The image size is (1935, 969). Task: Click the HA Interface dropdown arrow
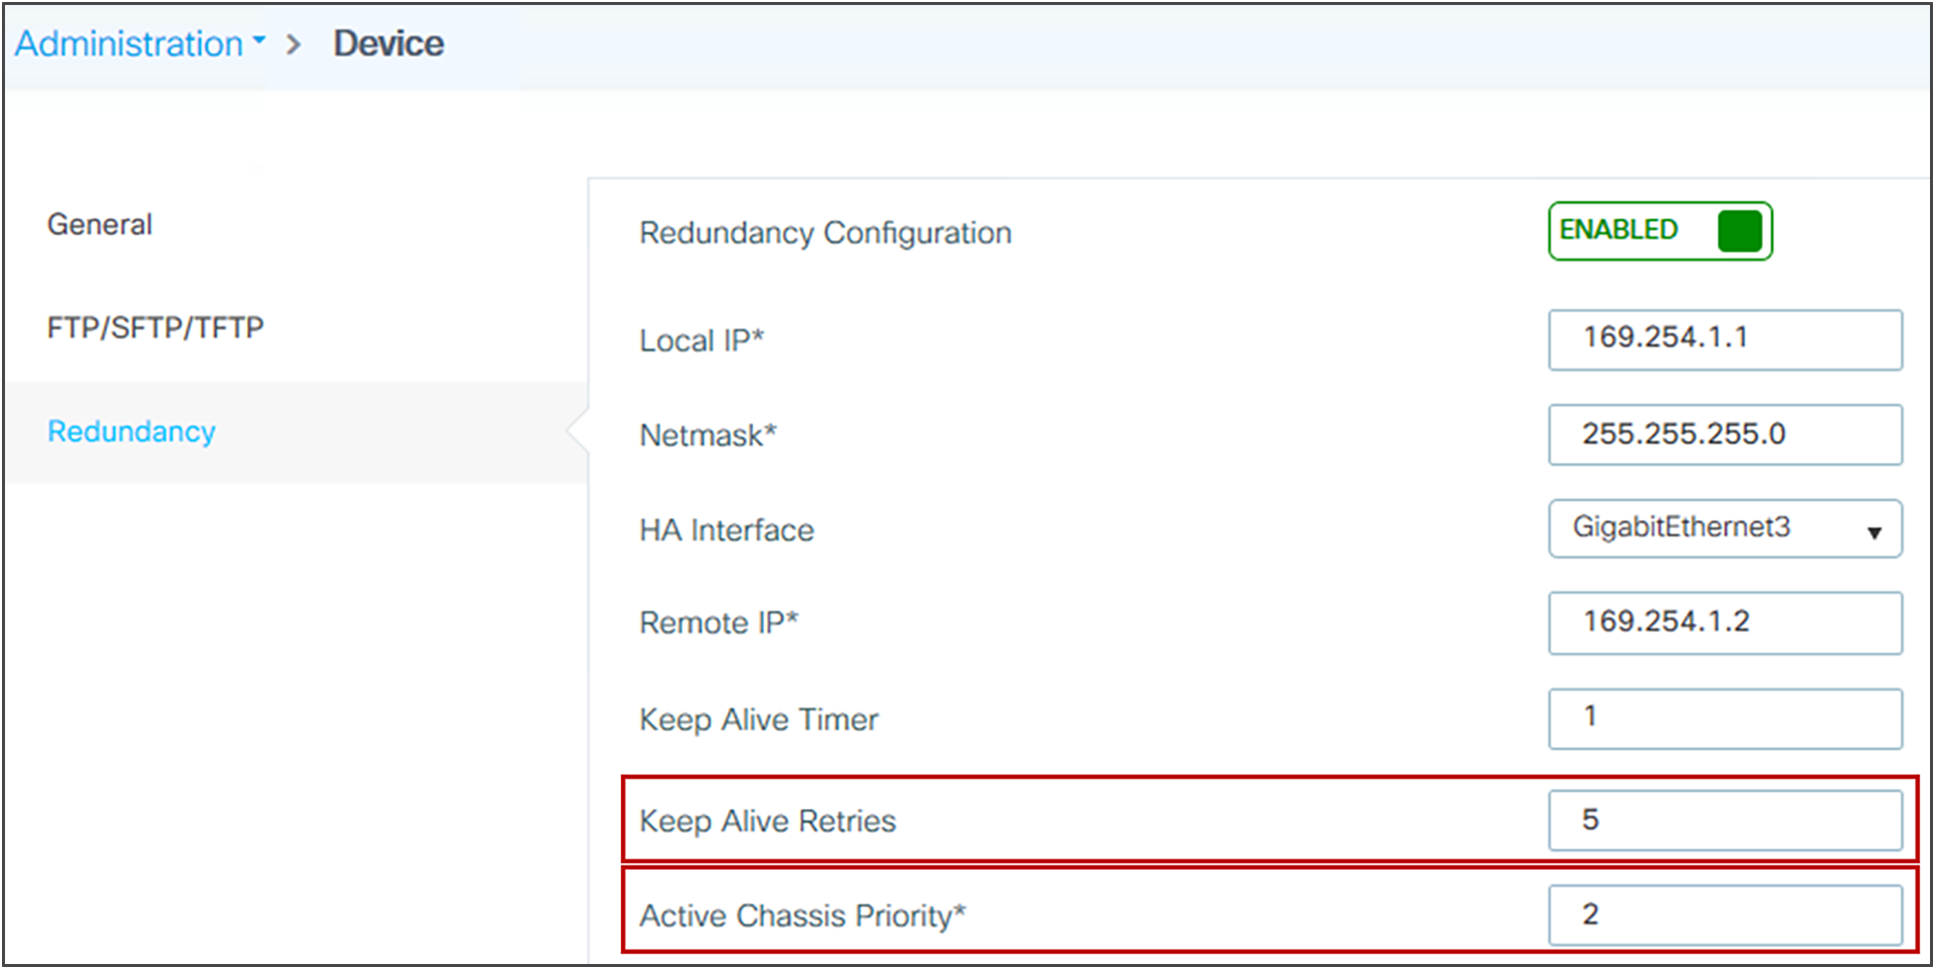[x=1874, y=533]
